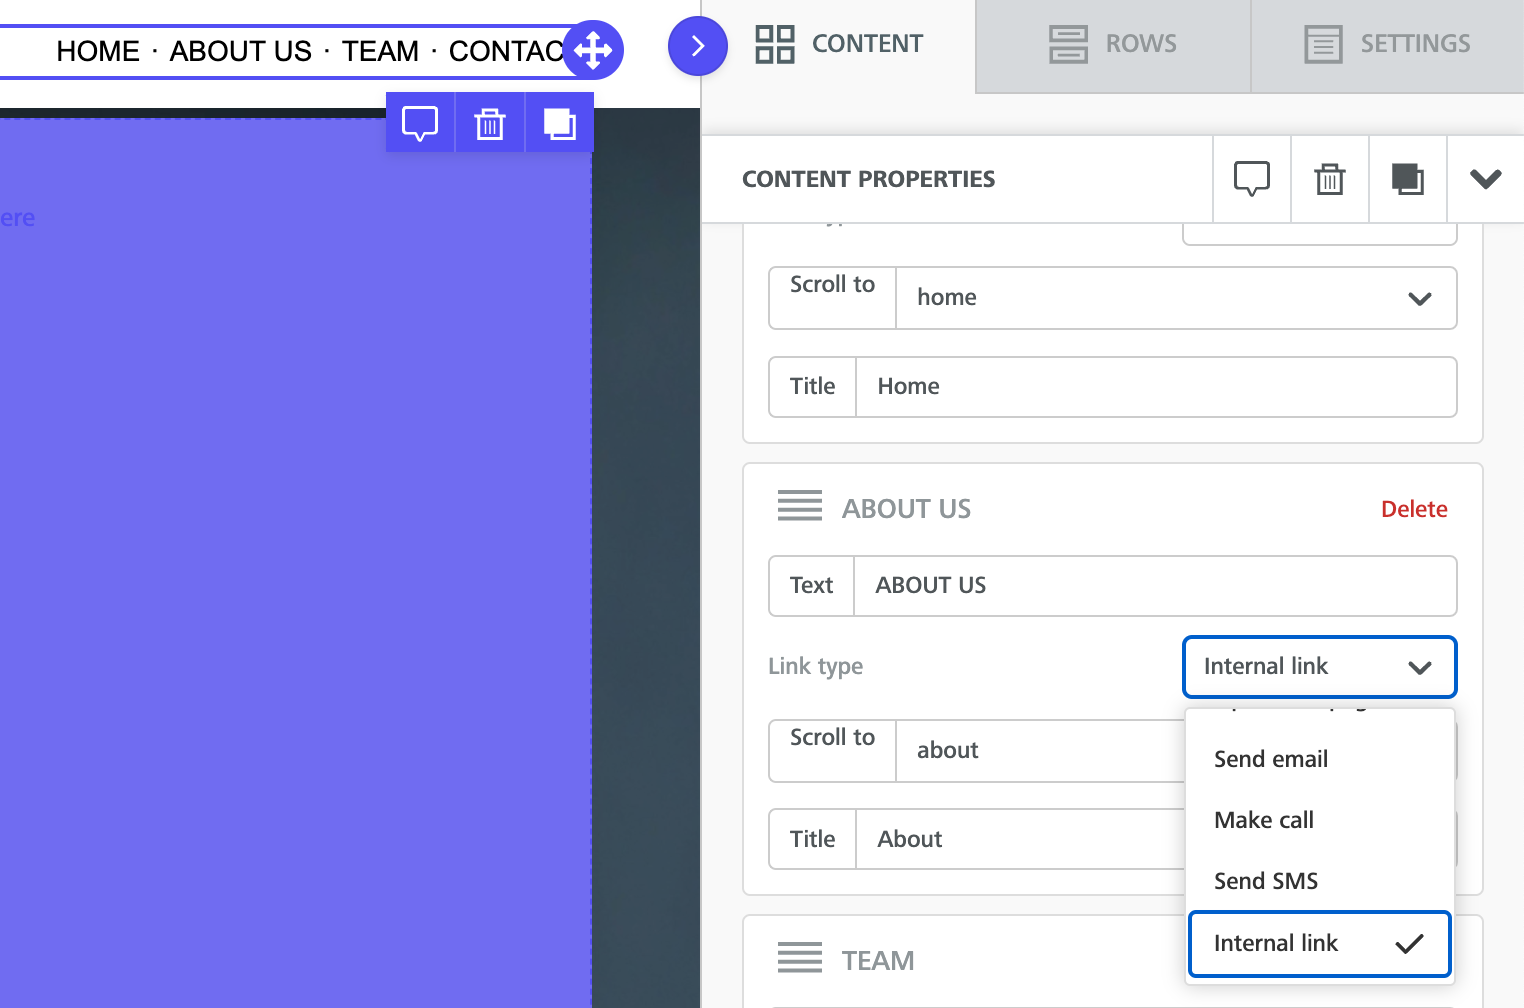Click the Title field containing 'Home'
This screenshot has width=1524, height=1008.
coord(1156,387)
